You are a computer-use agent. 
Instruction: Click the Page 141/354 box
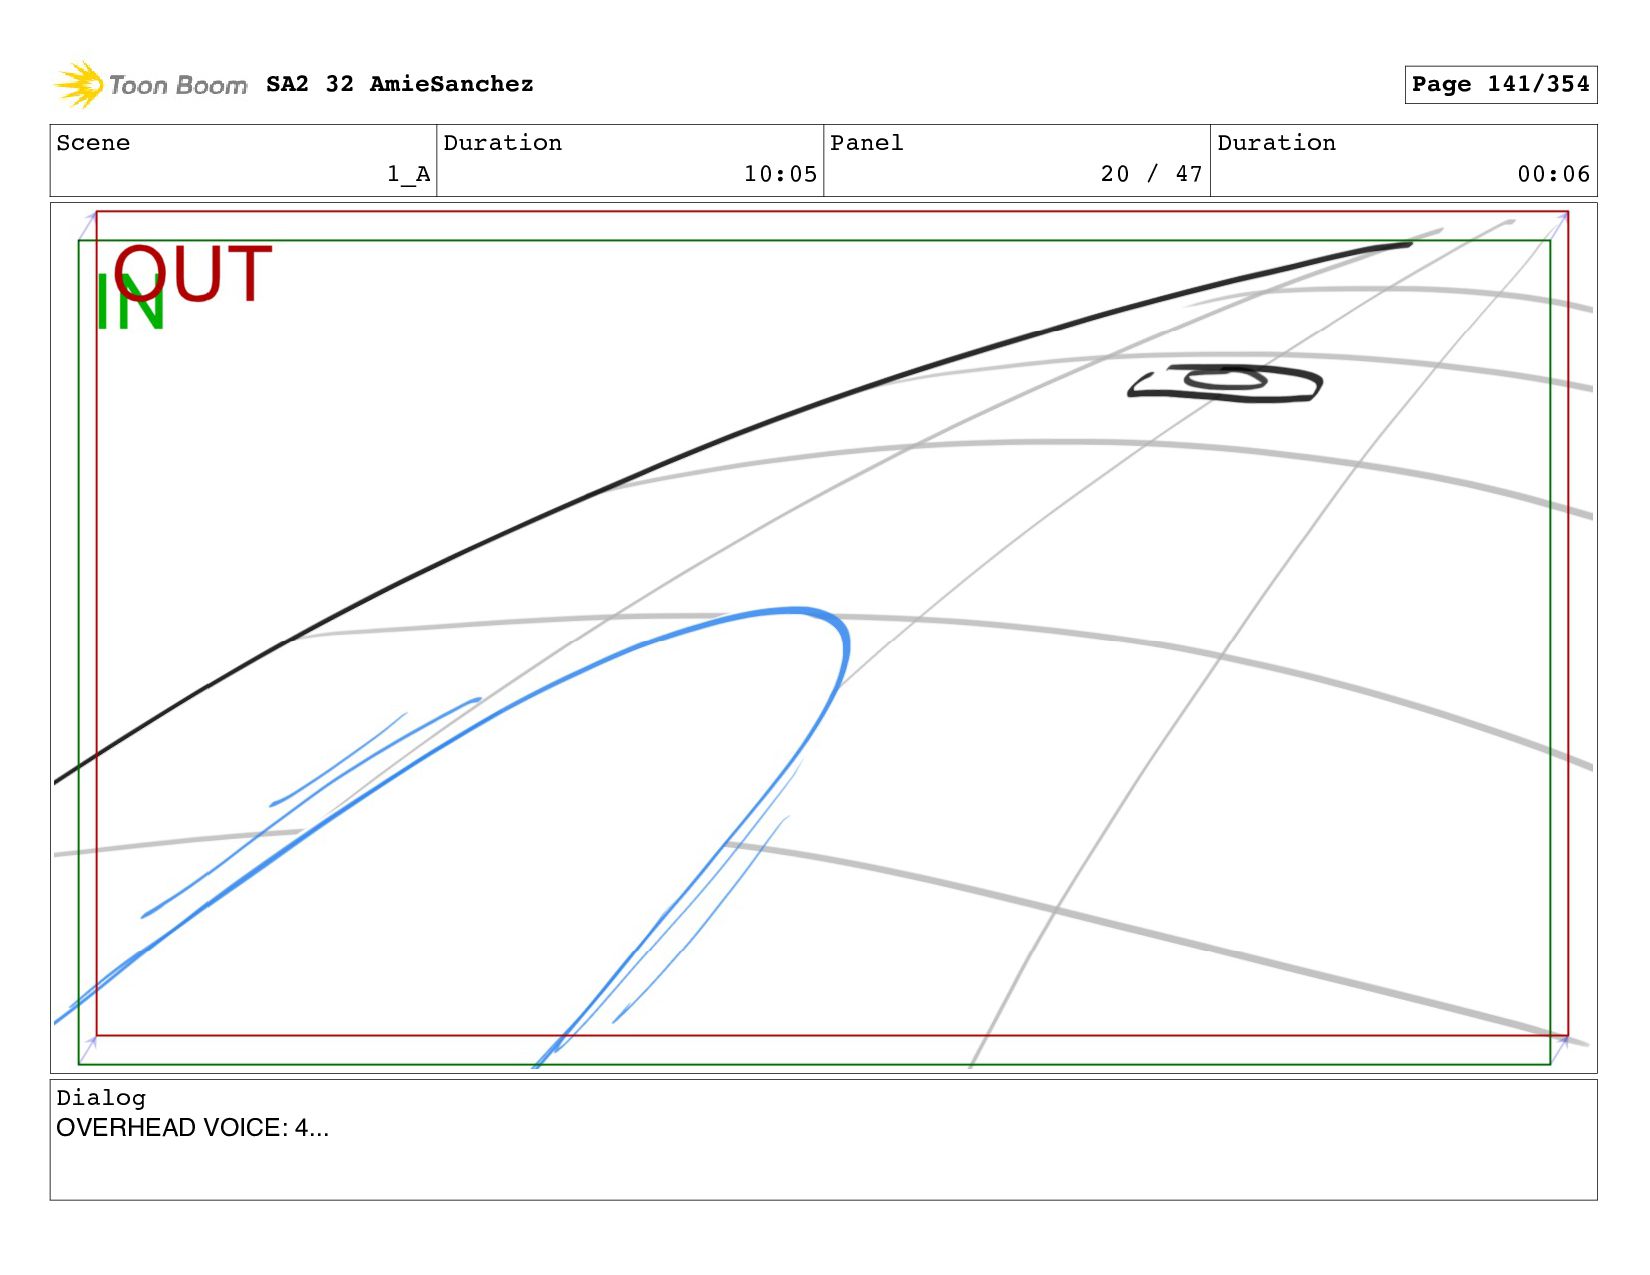pos(1500,84)
